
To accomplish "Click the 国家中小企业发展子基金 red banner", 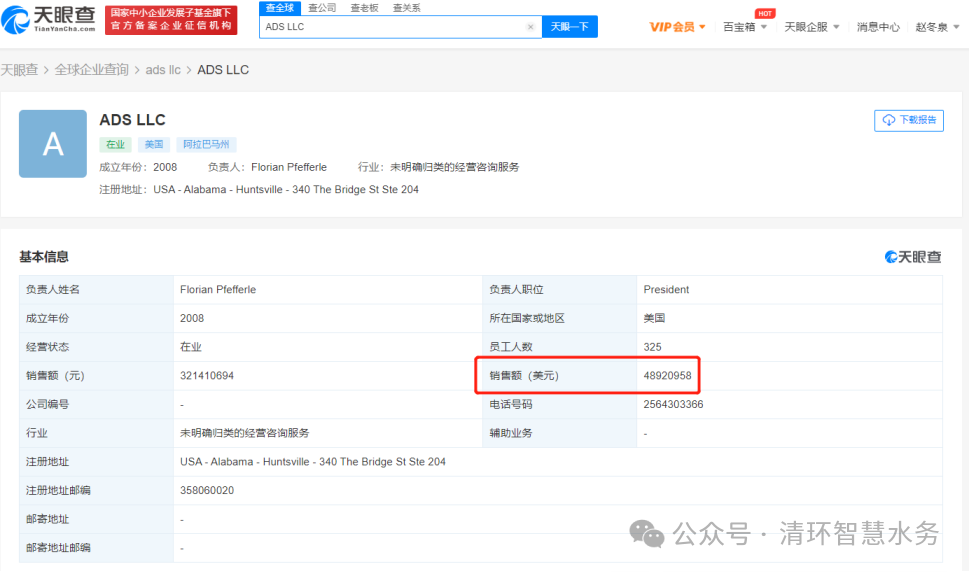I will tap(171, 18).
